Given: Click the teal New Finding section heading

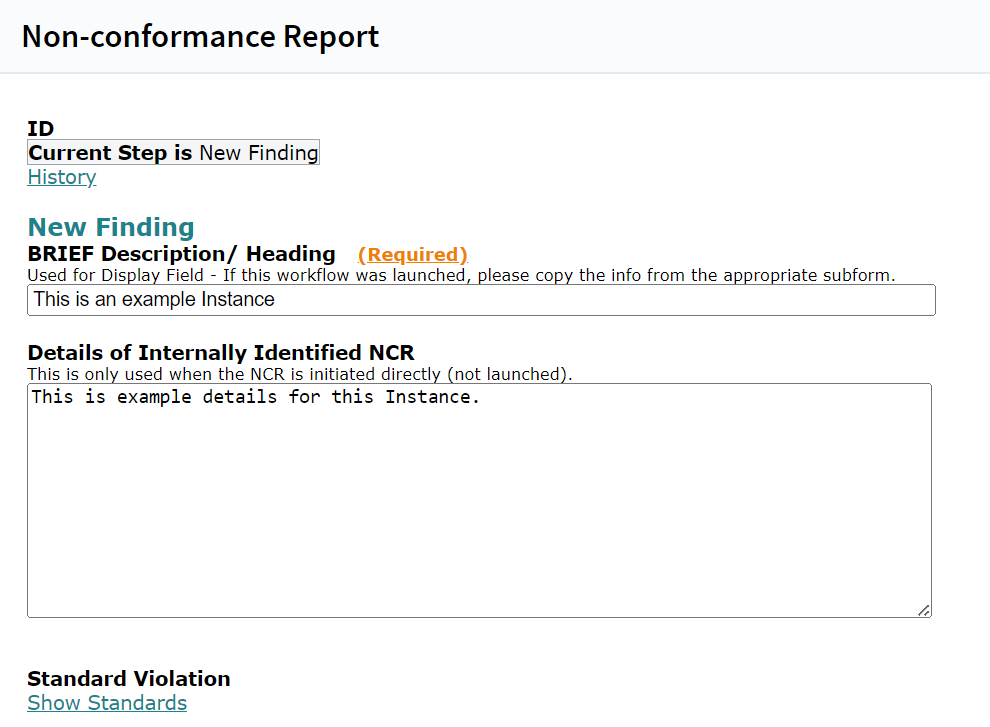Looking at the screenshot, I should tap(111, 227).
